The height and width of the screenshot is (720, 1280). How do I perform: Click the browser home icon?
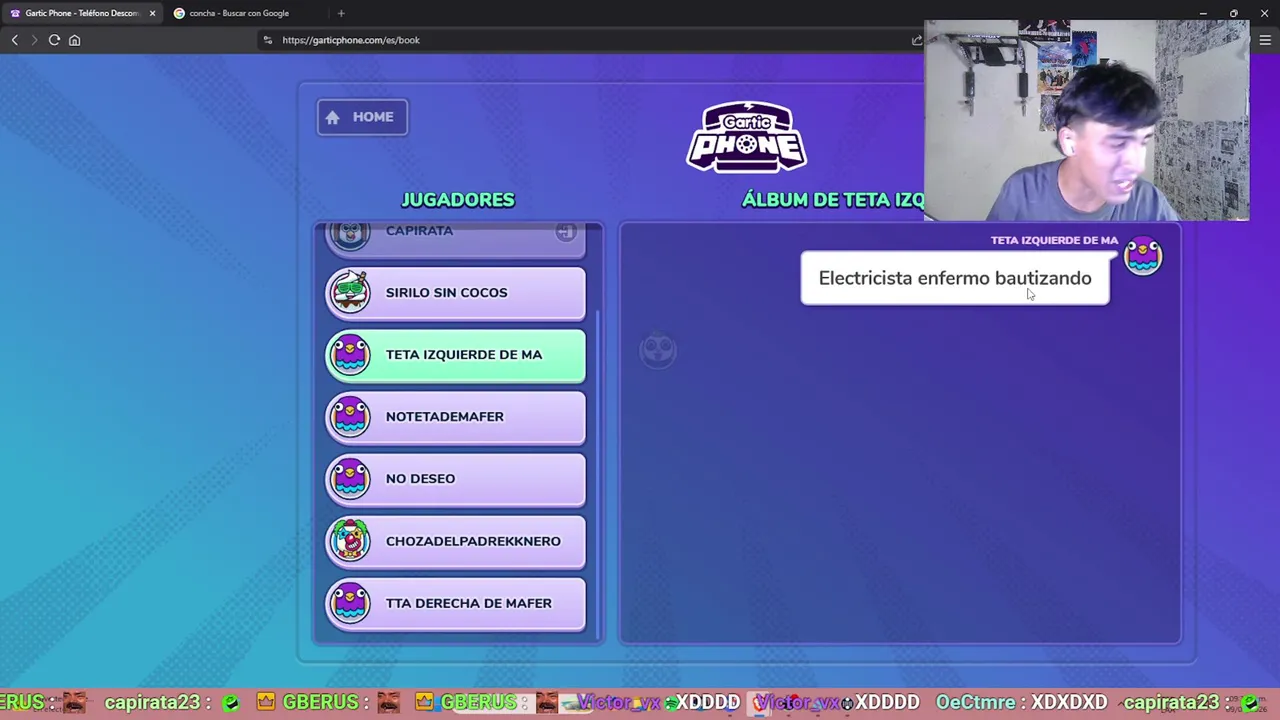(74, 40)
